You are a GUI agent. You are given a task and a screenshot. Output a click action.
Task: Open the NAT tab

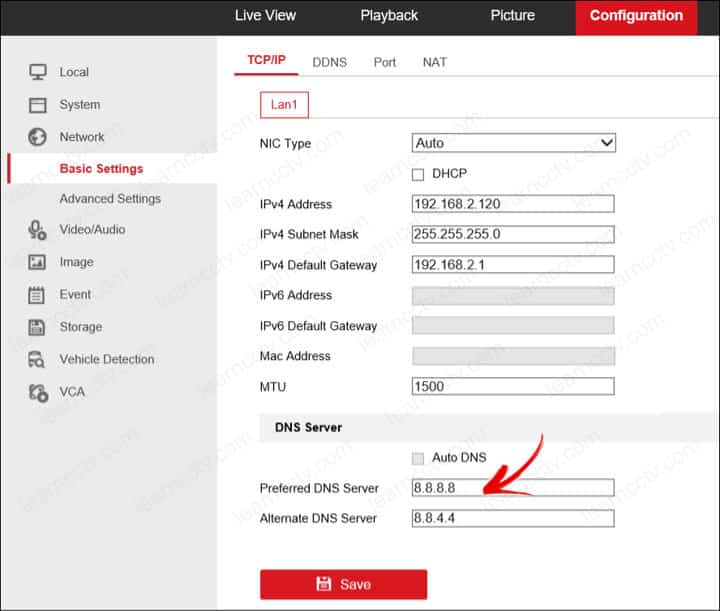(x=434, y=62)
